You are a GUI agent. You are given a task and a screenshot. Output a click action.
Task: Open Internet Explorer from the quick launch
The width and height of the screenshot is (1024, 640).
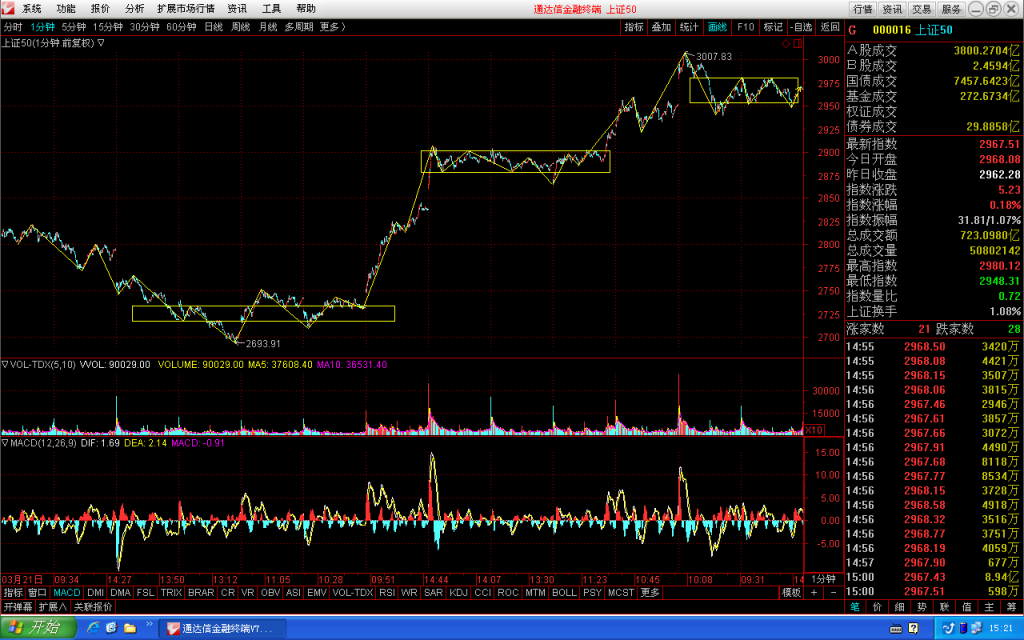click(x=93, y=628)
